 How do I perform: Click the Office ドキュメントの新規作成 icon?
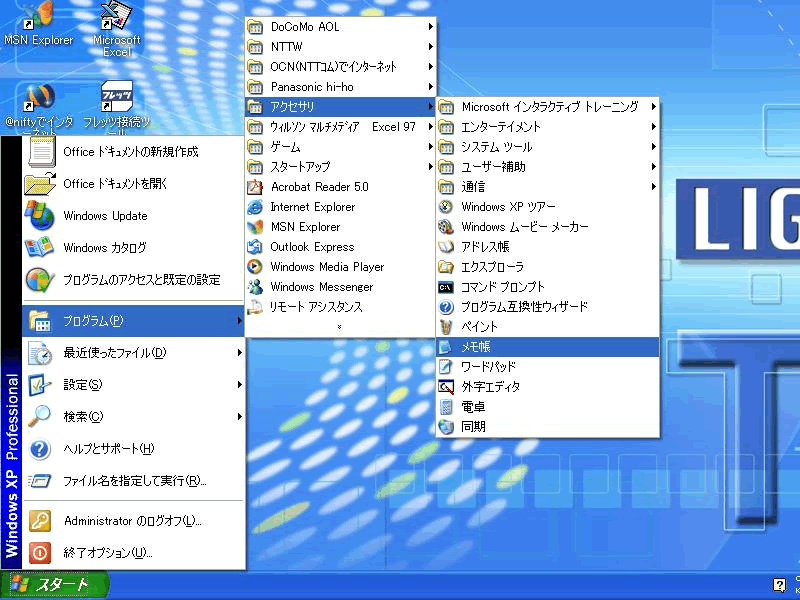click(41, 152)
